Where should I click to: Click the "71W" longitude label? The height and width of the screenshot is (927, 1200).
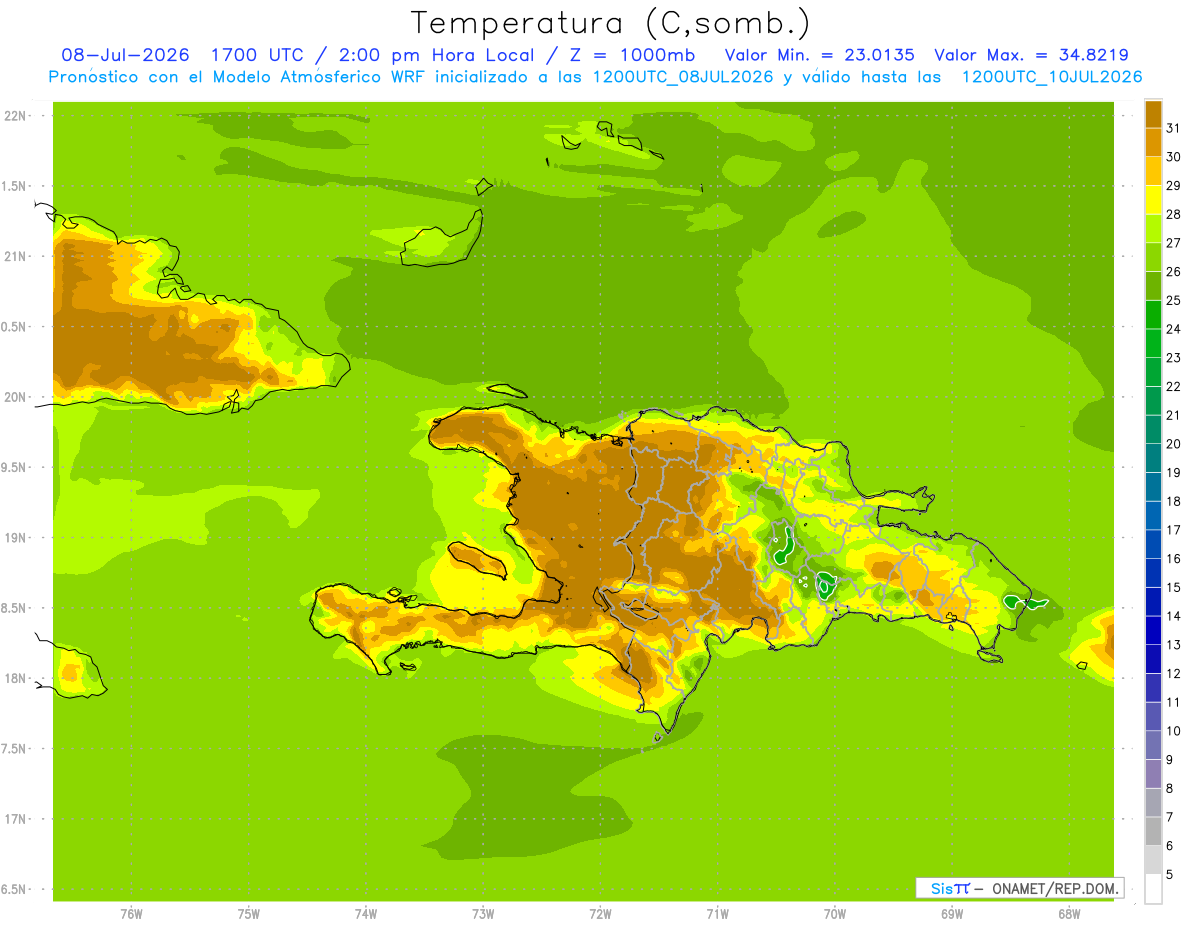[717, 913]
